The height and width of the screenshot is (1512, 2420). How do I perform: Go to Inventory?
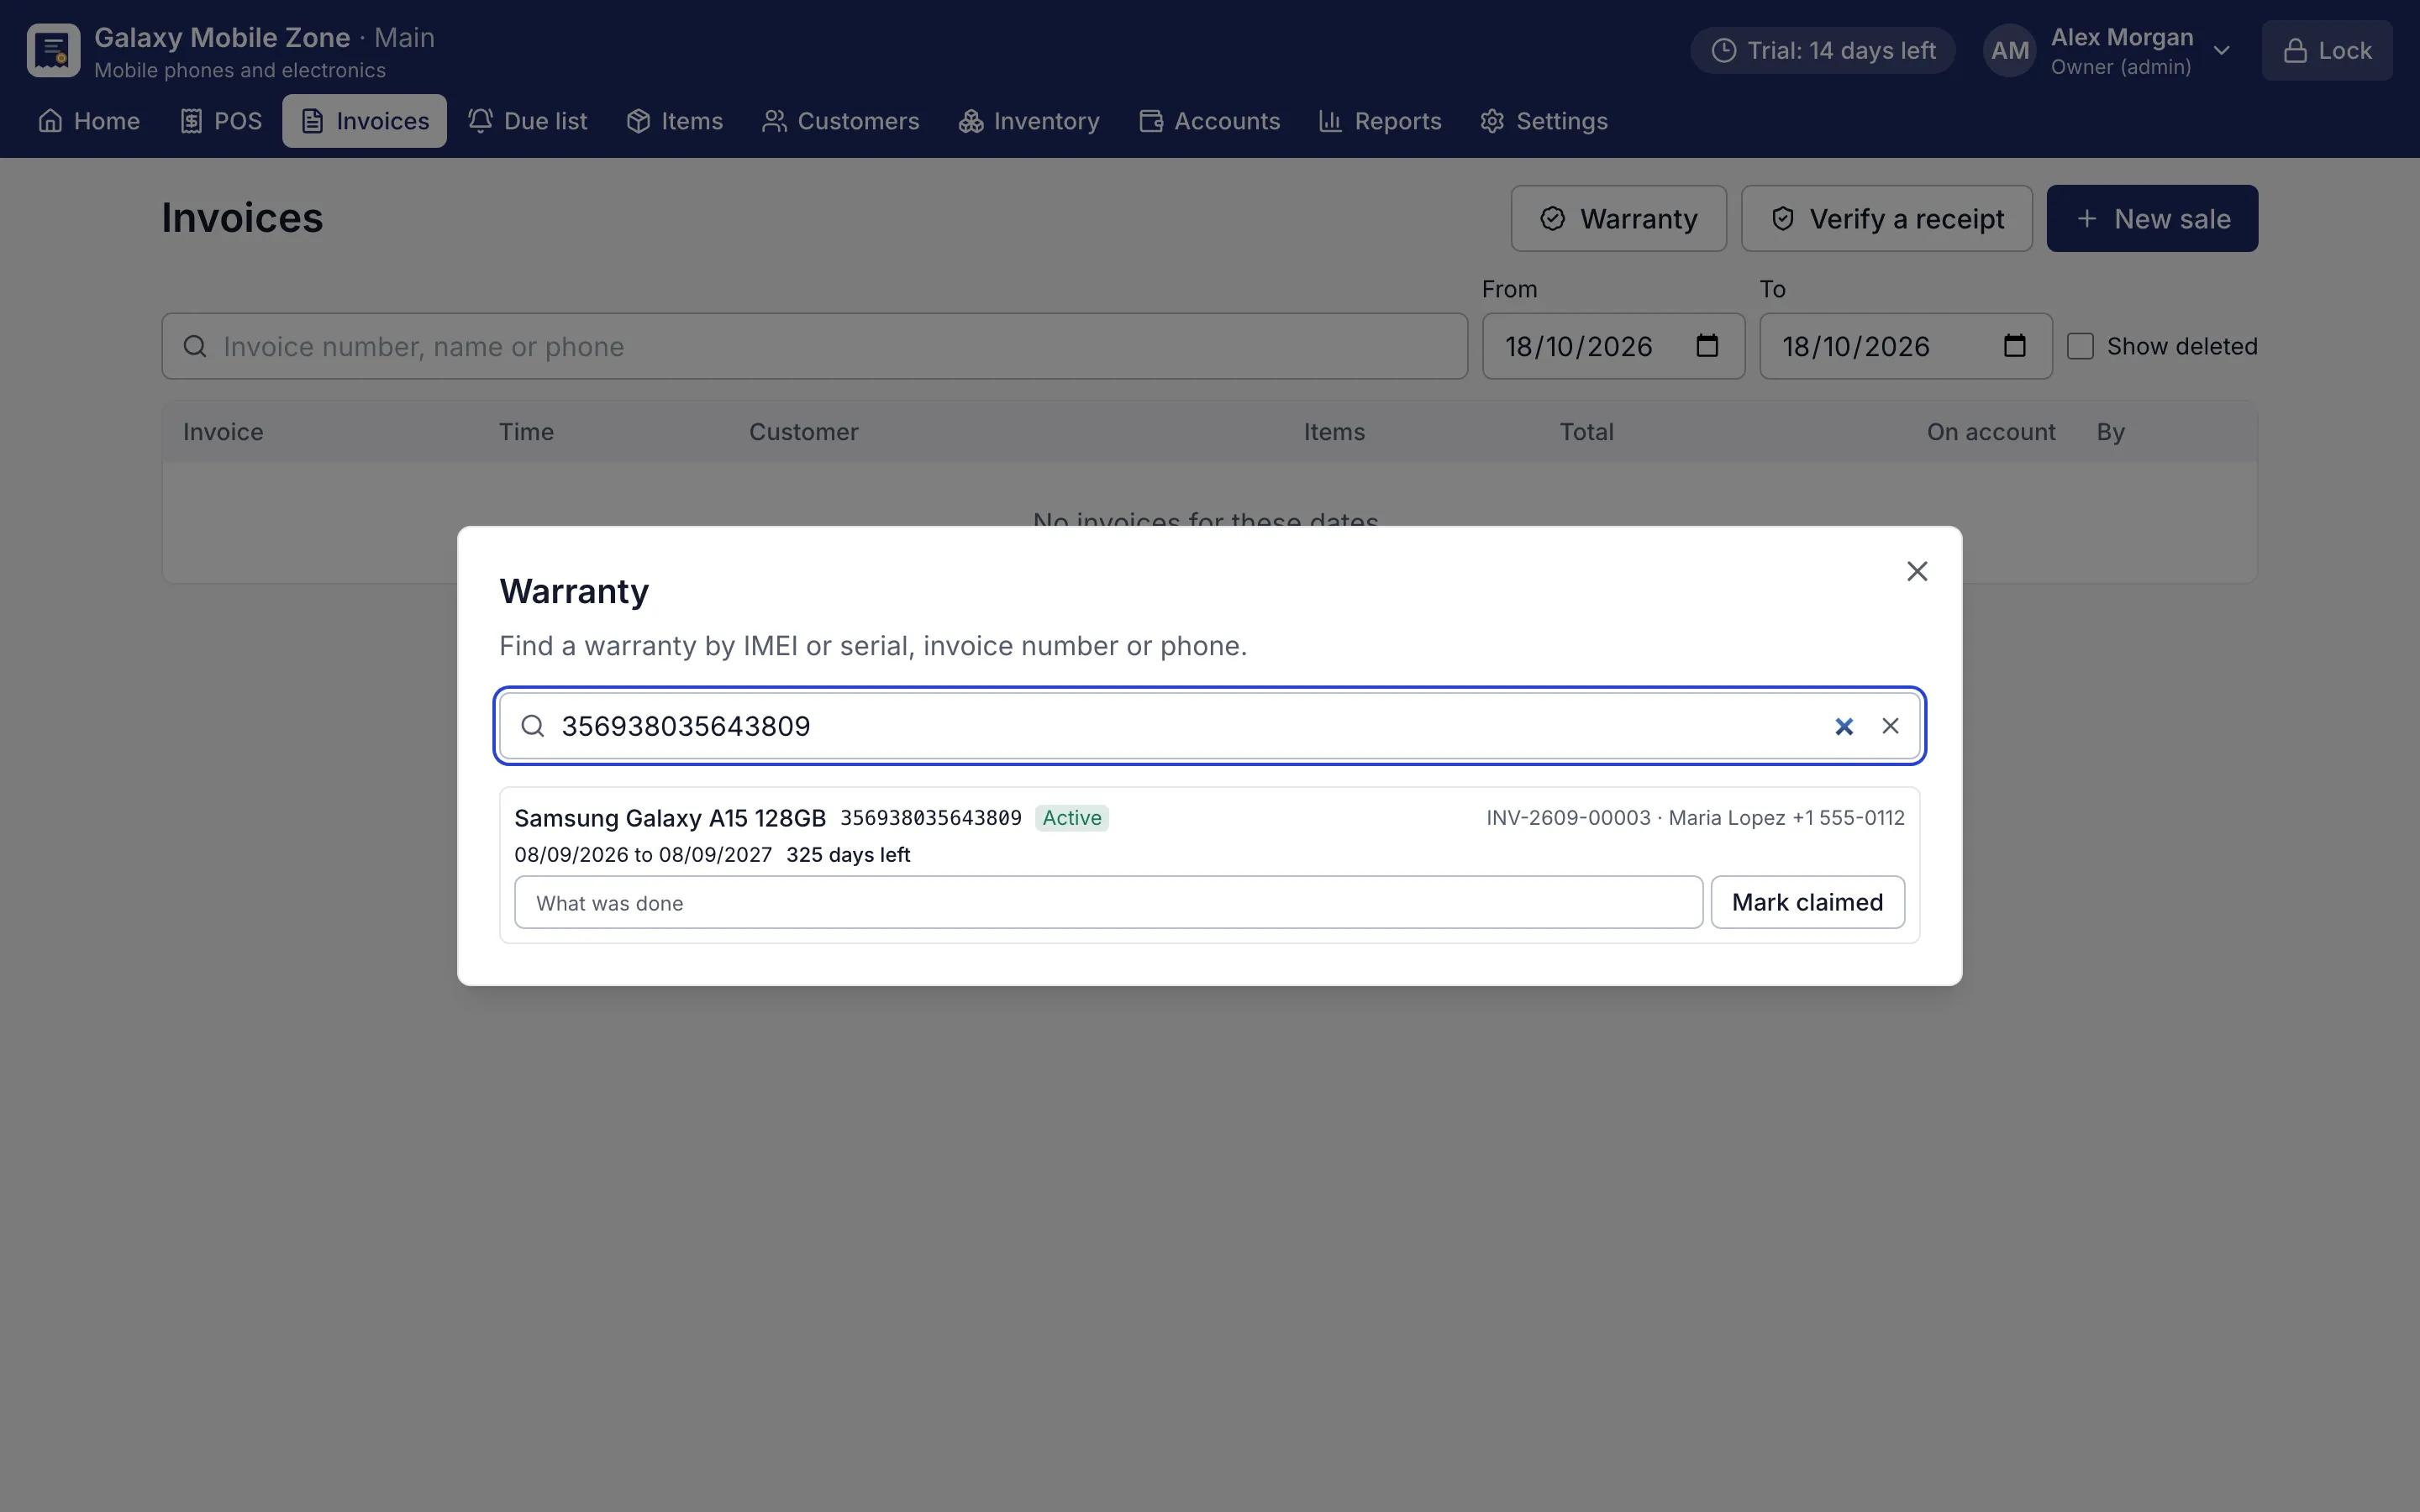[x=1028, y=121]
